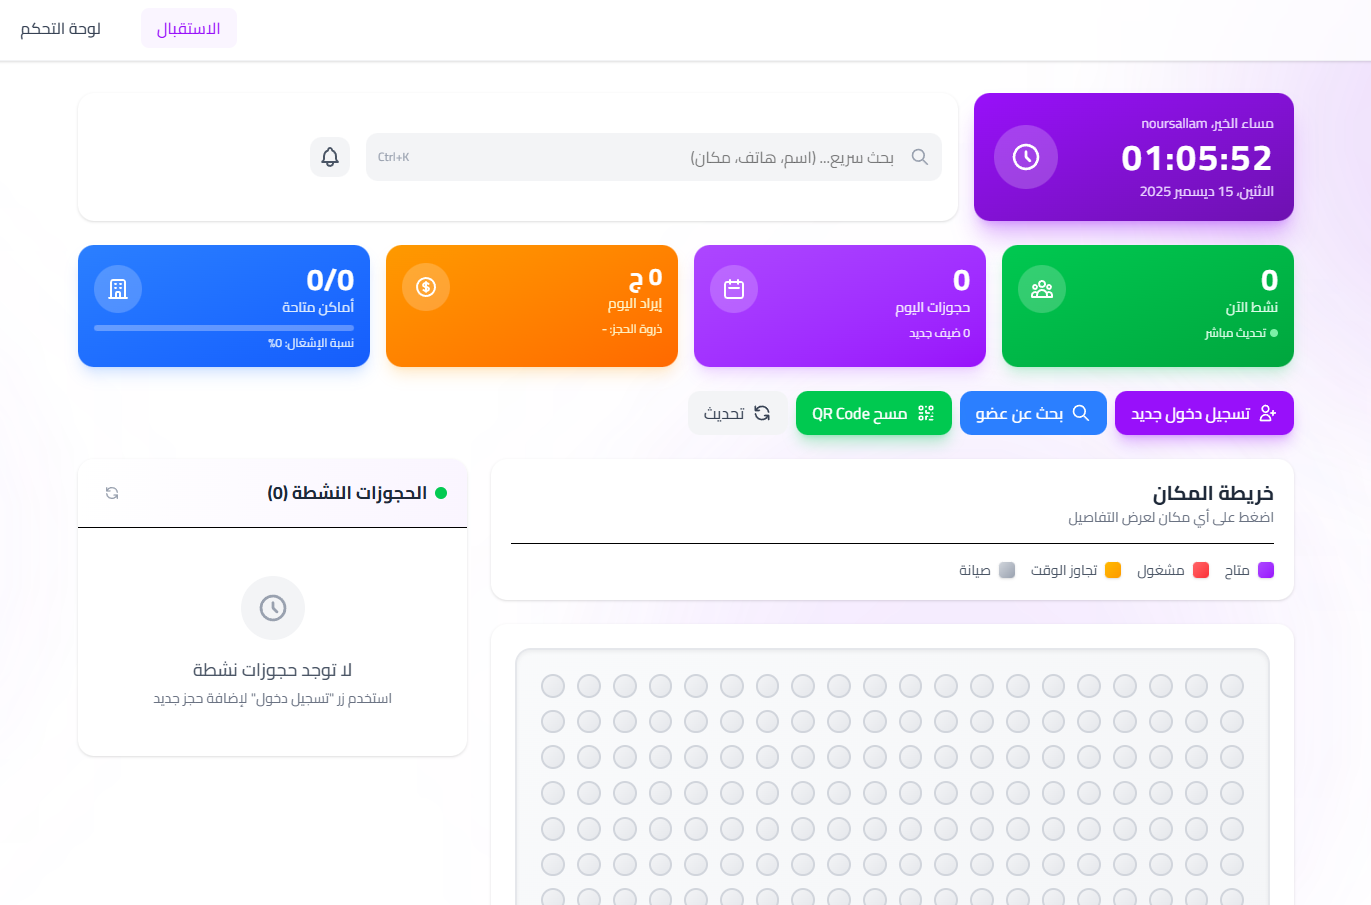
Task: Click the orange تجاوز الوقت legend swatch
Action: pos(1113,570)
